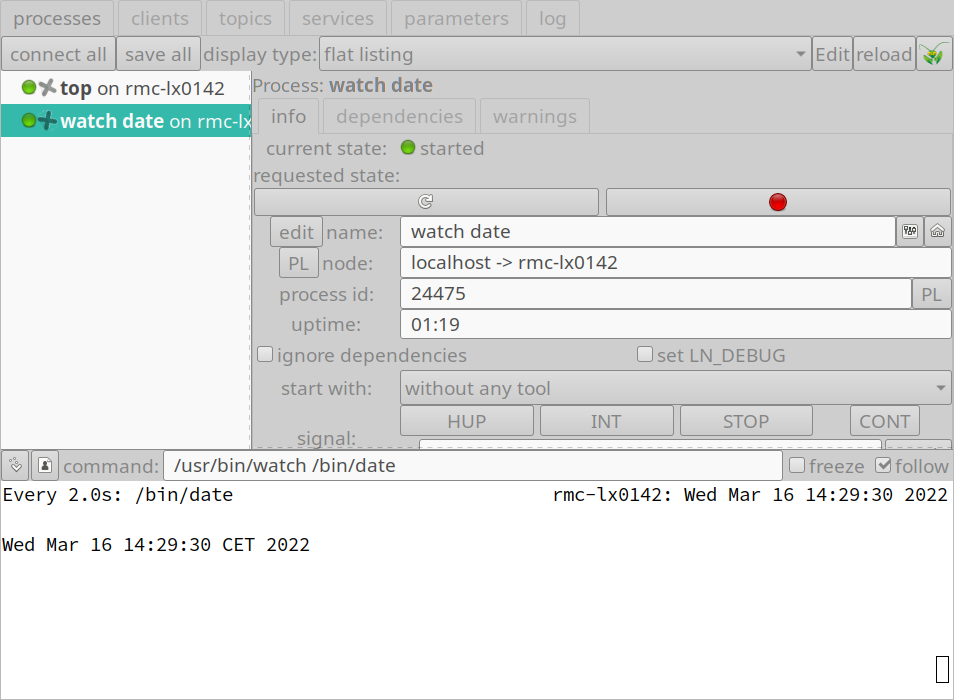Click the PL button right of process id
Viewport: 954px width, 700px height.
coord(931,294)
